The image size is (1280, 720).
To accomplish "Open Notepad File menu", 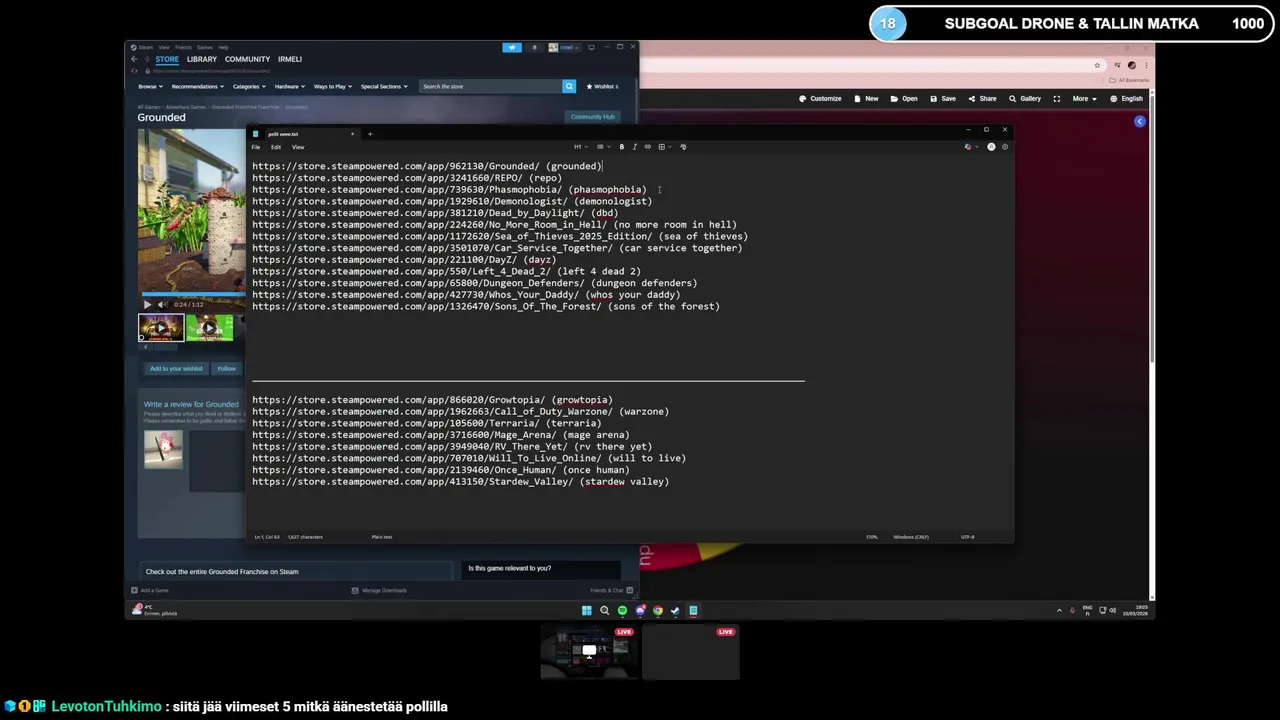I will 256,147.
